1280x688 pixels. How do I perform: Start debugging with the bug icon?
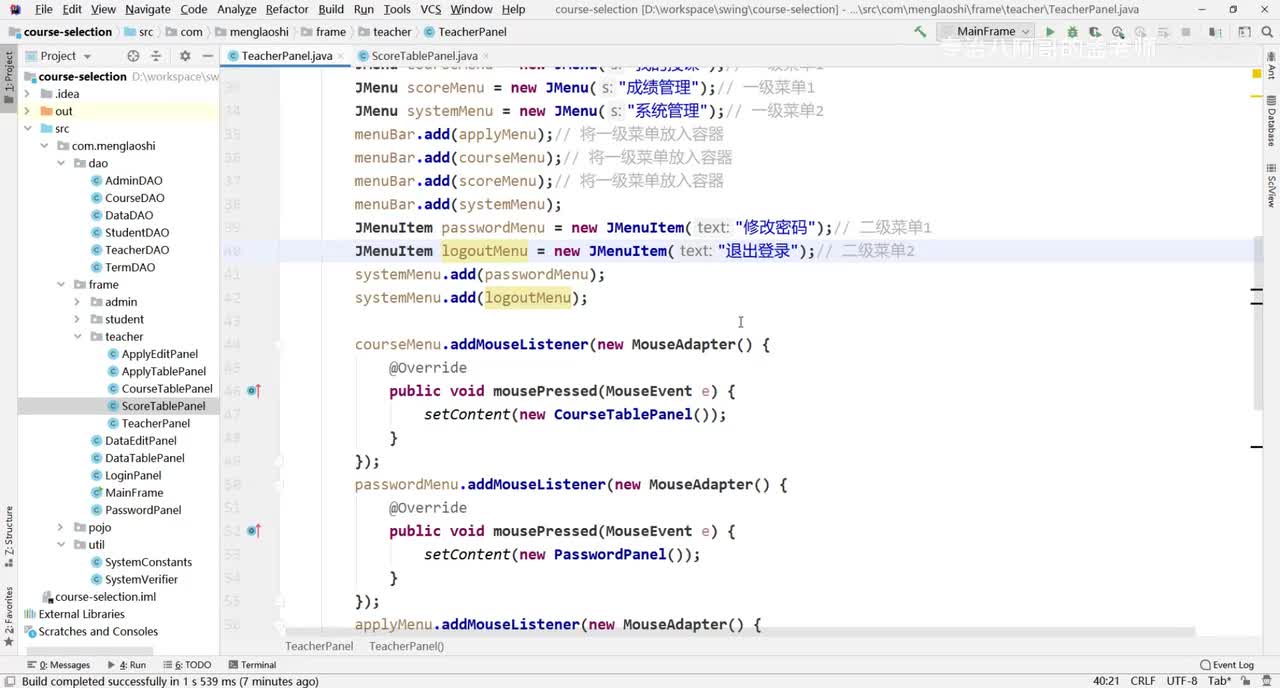point(1072,32)
